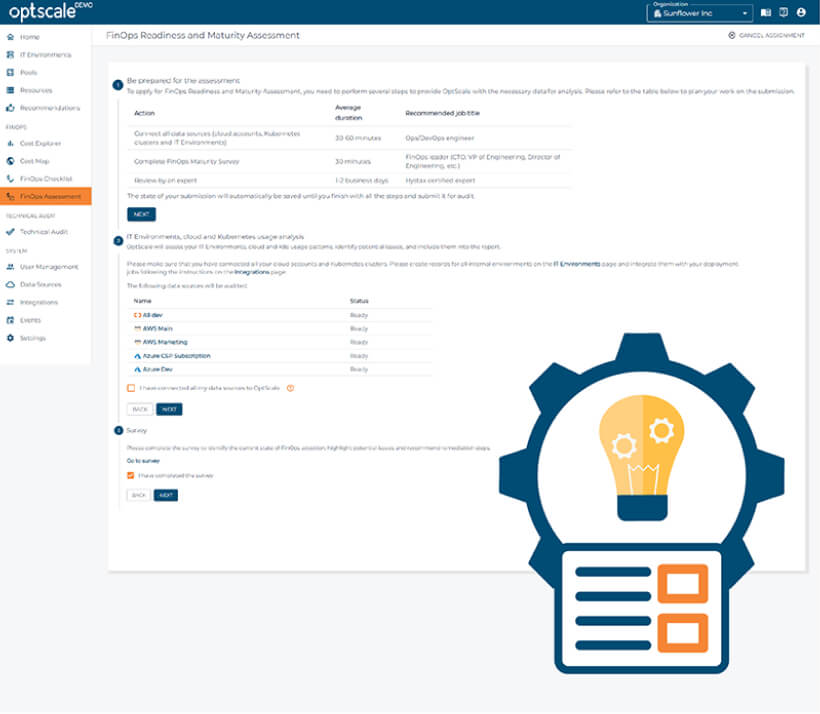The height and width of the screenshot is (714, 820).
Task: Select FinOps Assessment in the sidebar
Action: pyautogui.click(x=45, y=196)
